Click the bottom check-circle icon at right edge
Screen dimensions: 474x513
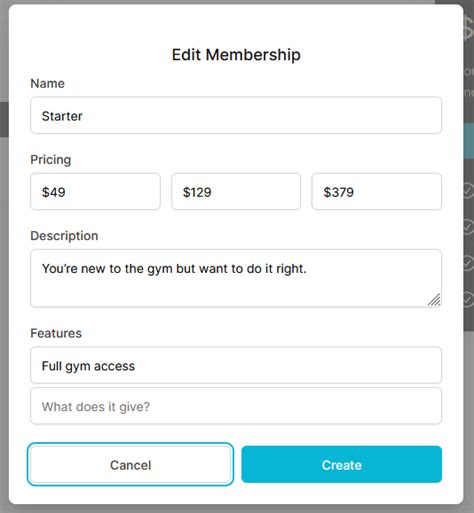pos(469,299)
